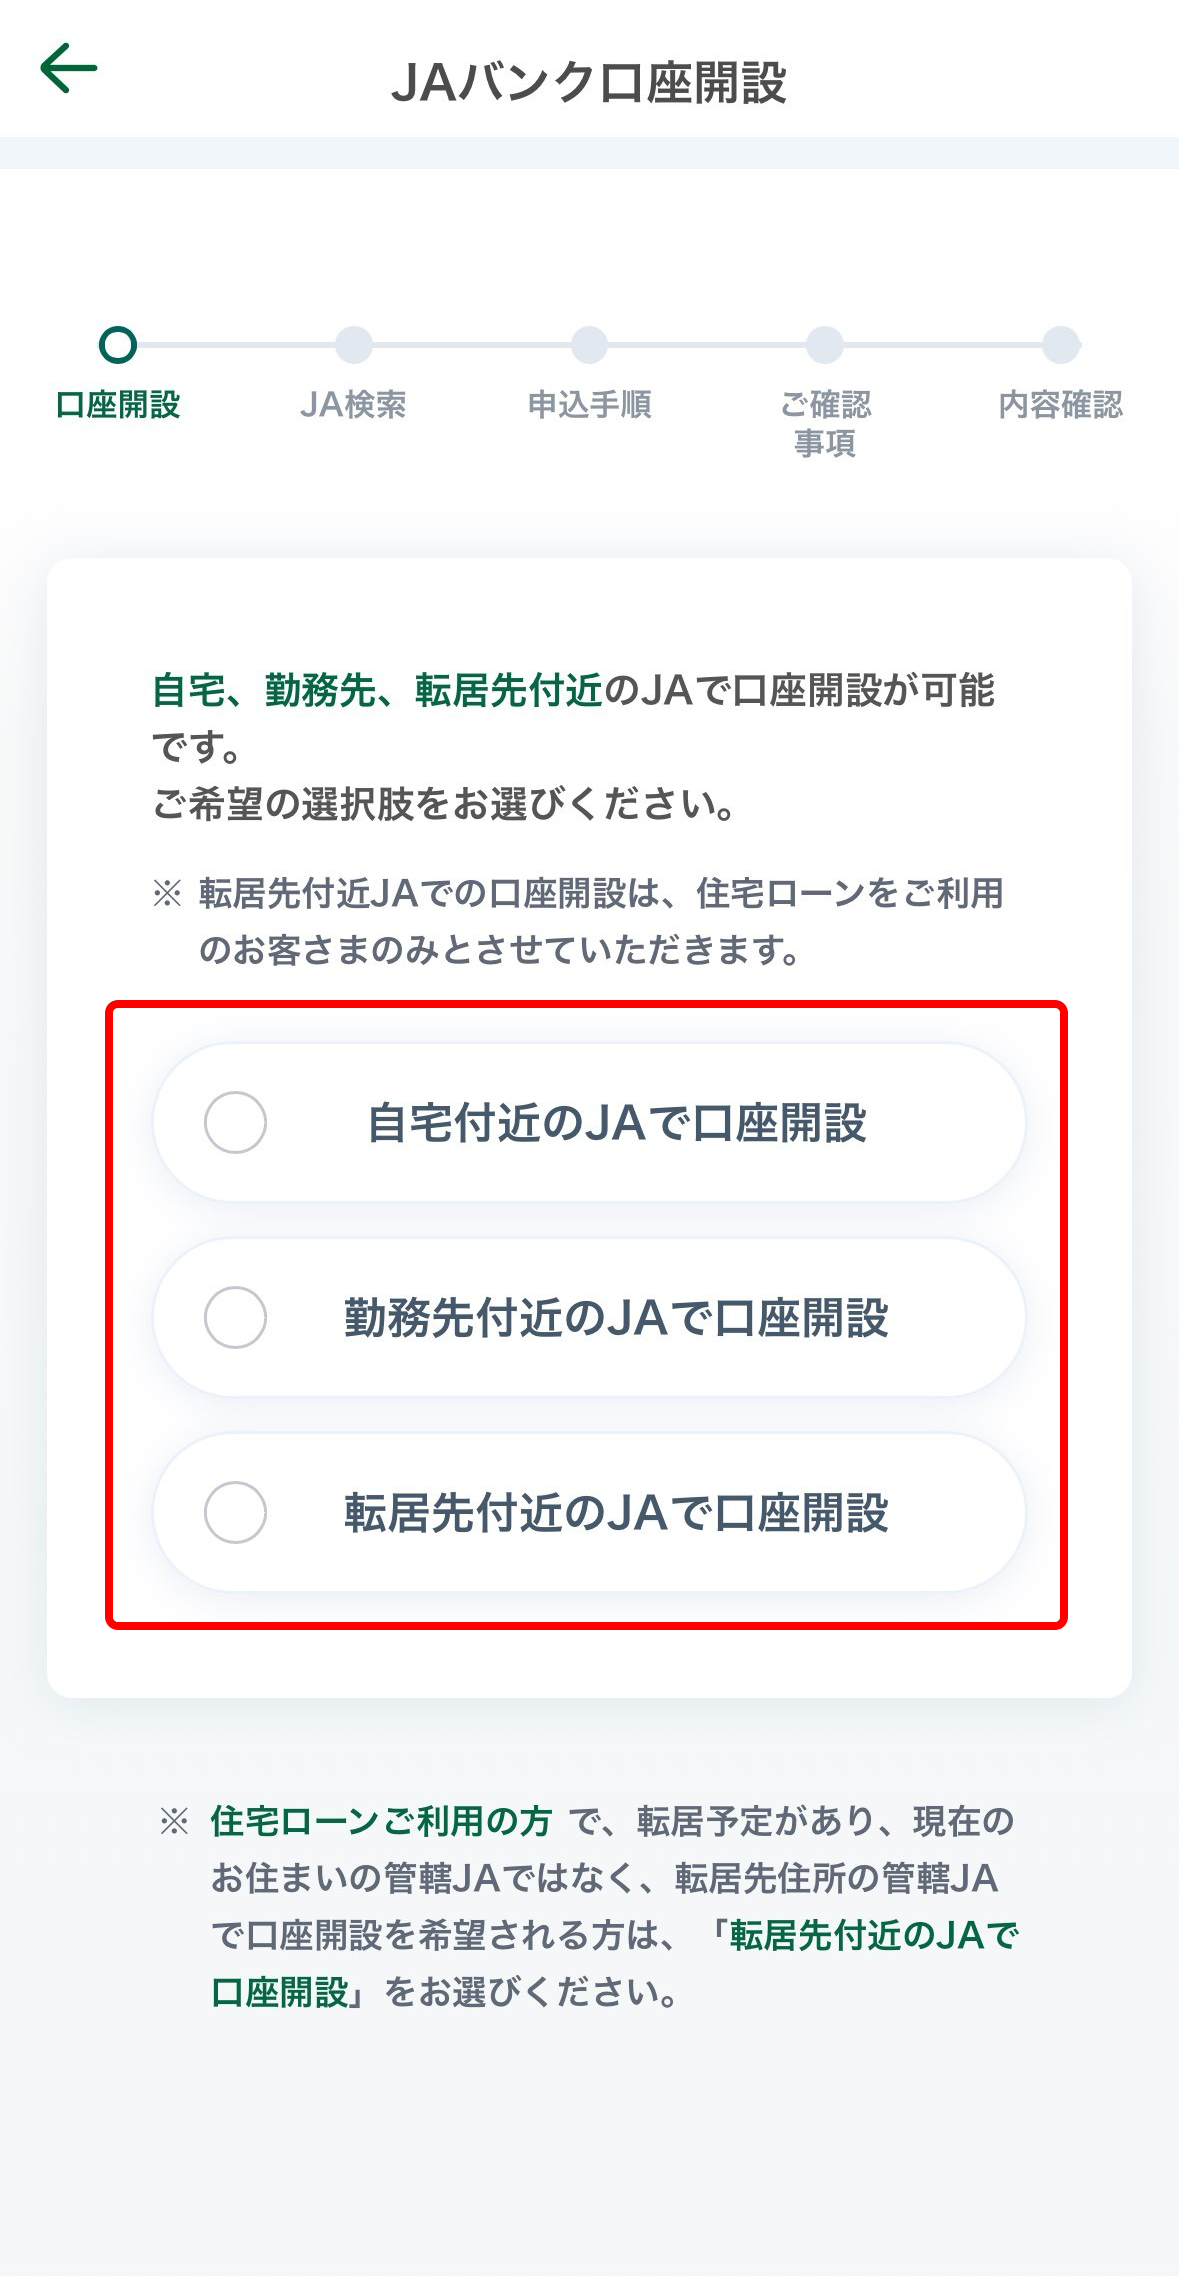The height and width of the screenshot is (2276, 1179).
Task: Choose the 勤務先付近のJAで口座開設 option button
Action: [x=589, y=1318]
